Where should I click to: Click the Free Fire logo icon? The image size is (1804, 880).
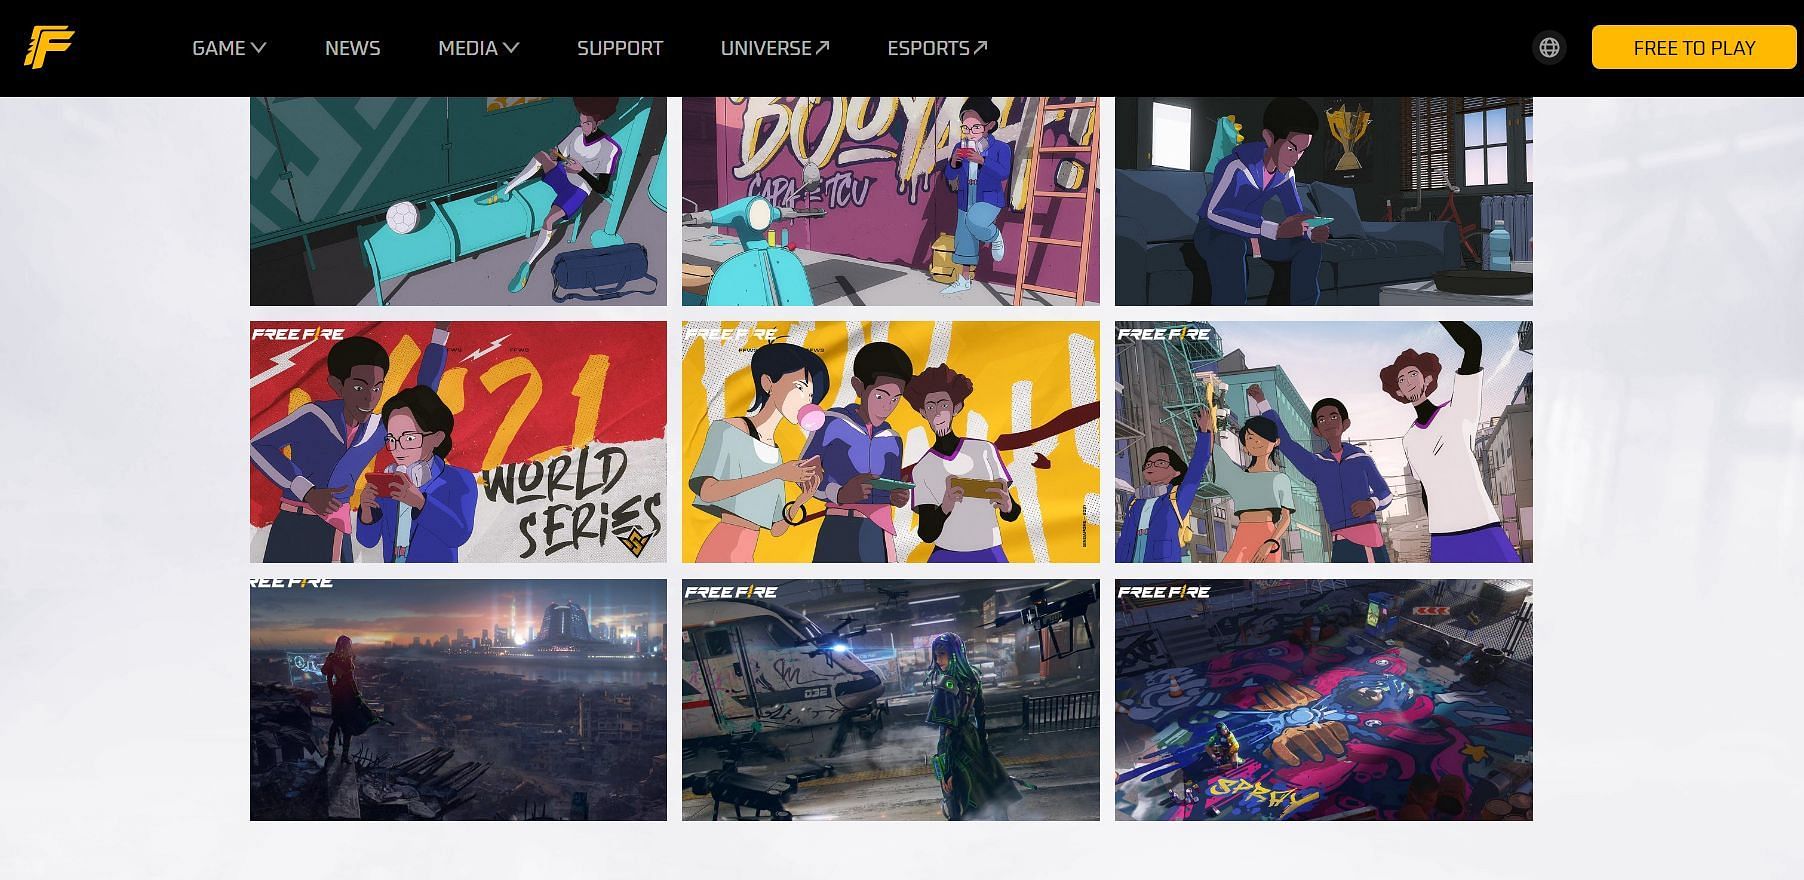click(x=49, y=48)
